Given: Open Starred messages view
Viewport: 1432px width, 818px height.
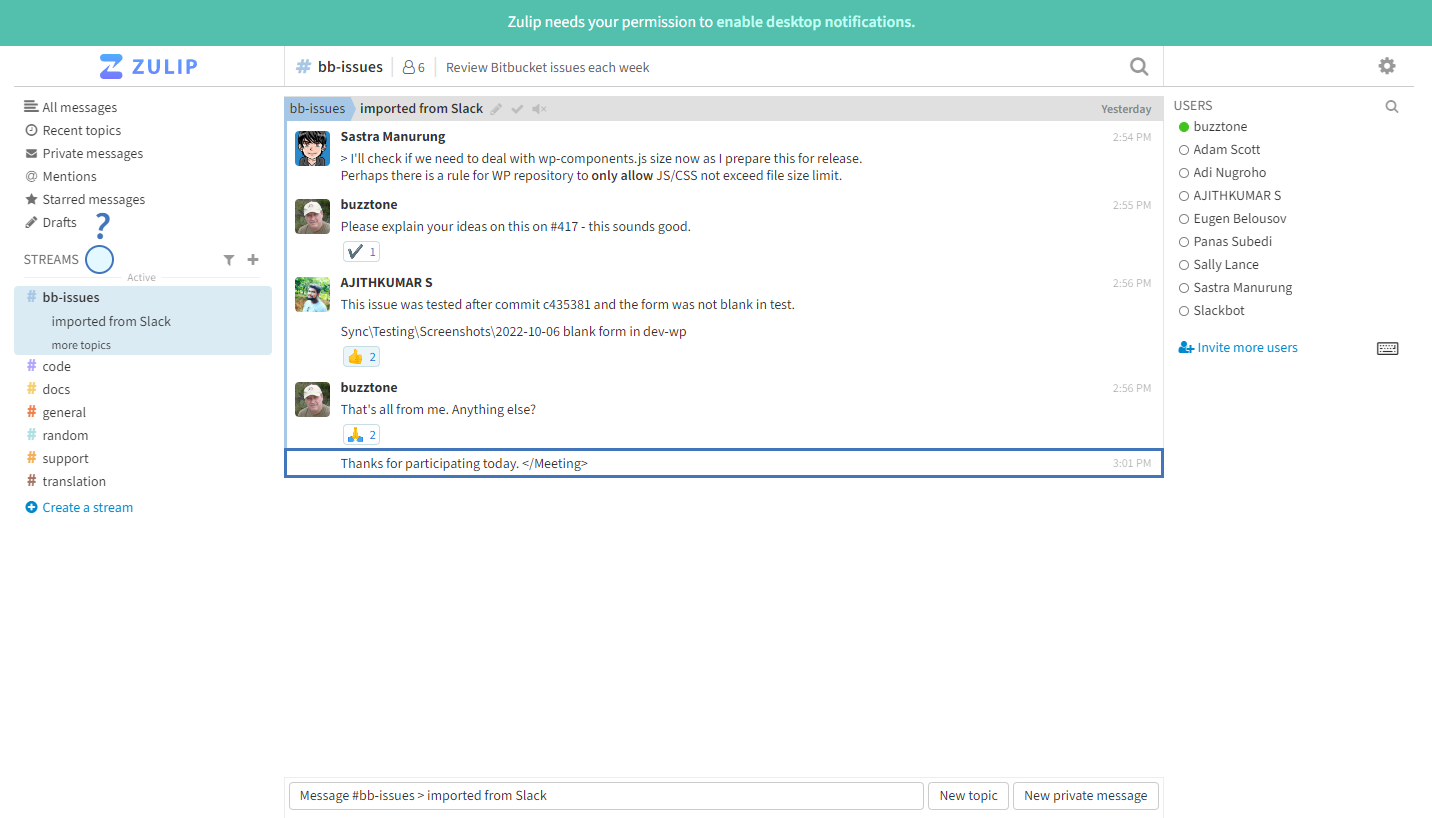Looking at the screenshot, I should point(93,199).
